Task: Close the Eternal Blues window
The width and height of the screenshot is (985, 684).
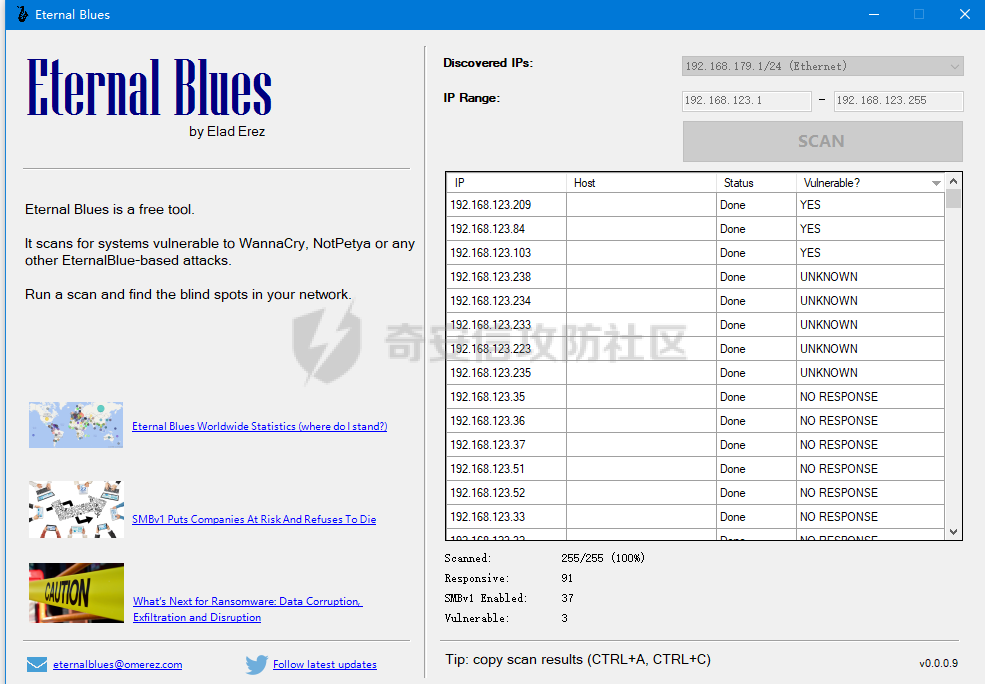Action: 965,14
